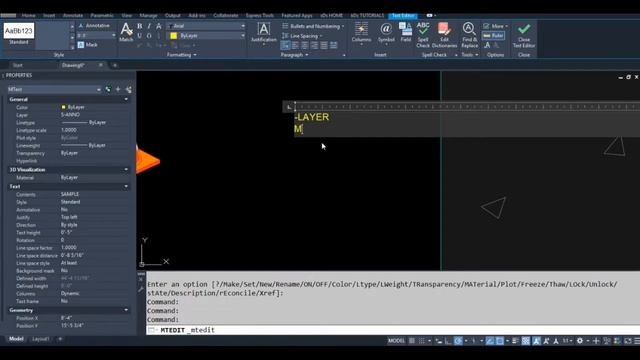Collapse the 3D Visualization section
The image size is (640, 360).
click(126, 170)
